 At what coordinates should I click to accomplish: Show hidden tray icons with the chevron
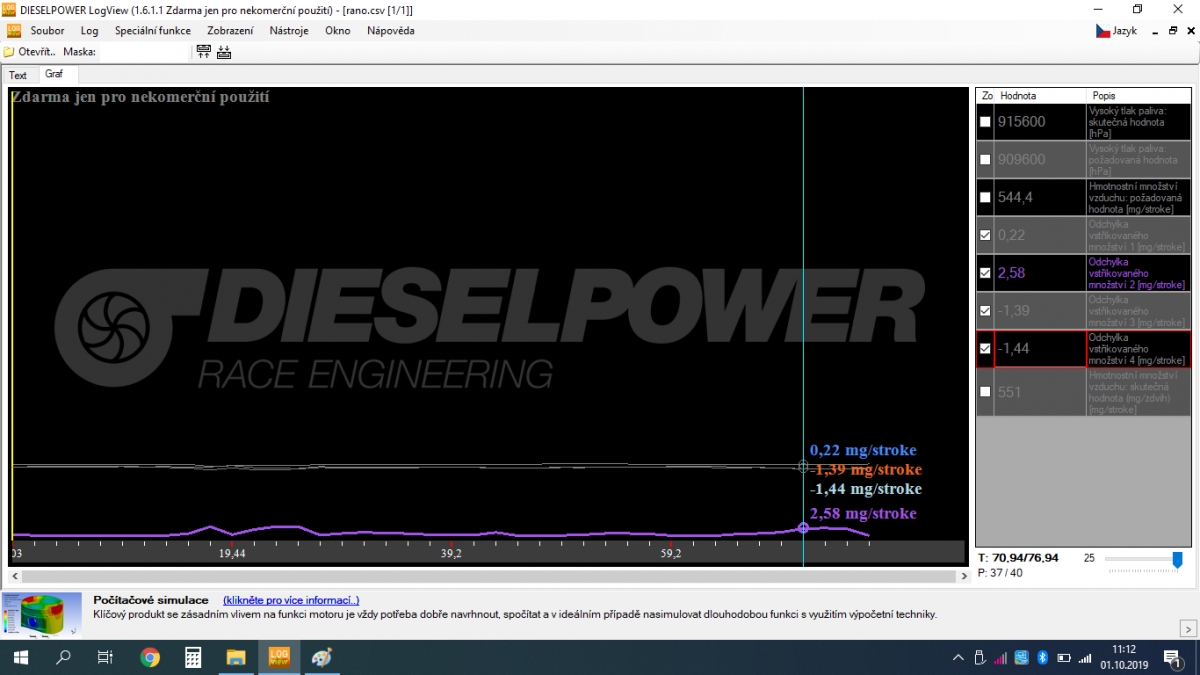pyautogui.click(x=958, y=657)
